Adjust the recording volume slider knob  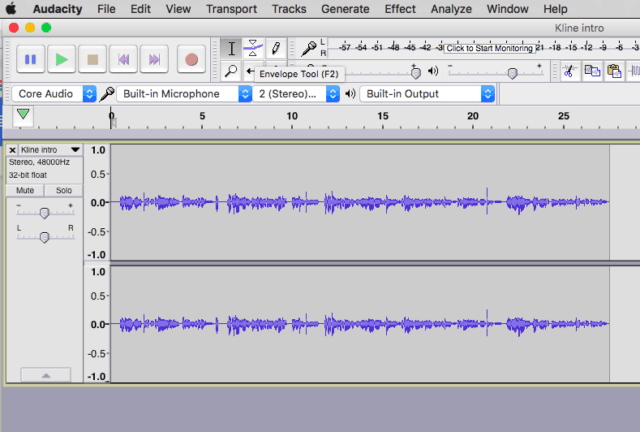[x=416, y=73]
